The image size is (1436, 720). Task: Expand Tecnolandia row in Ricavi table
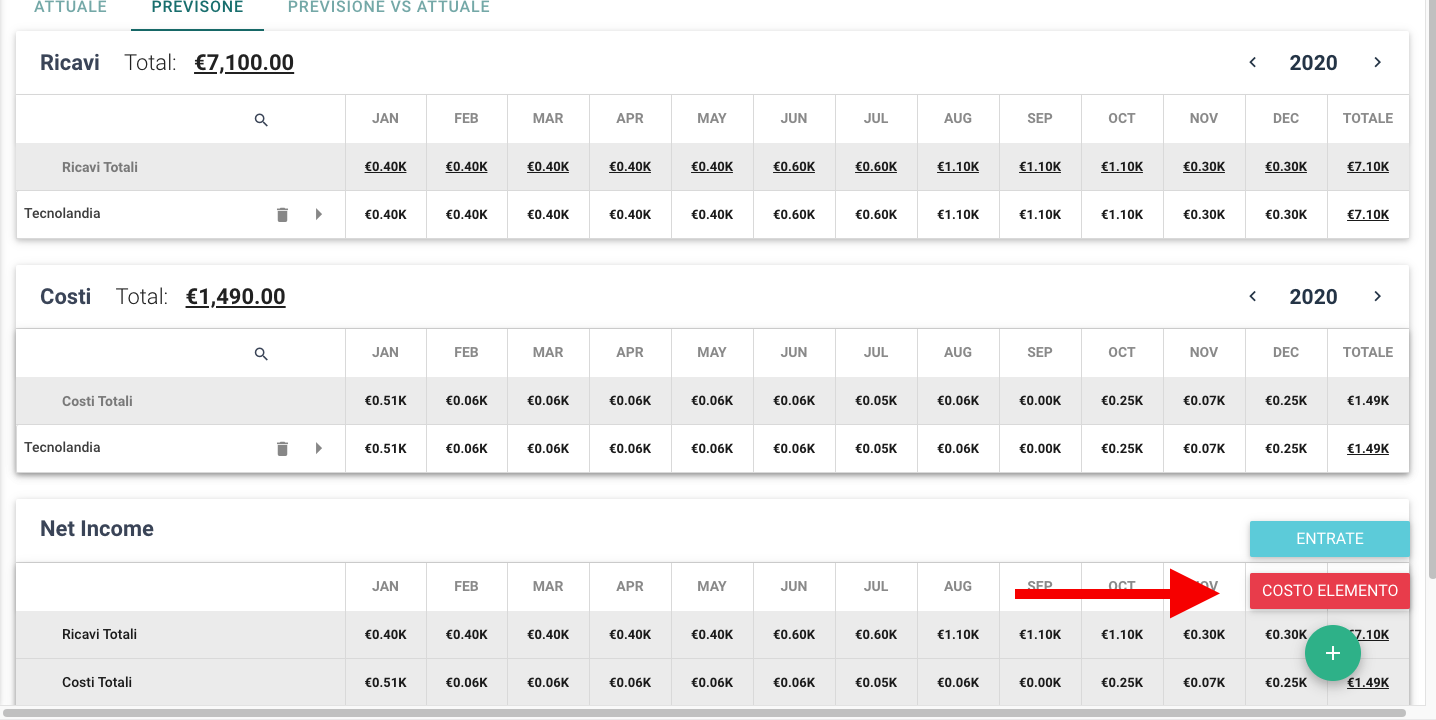(319, 214)
